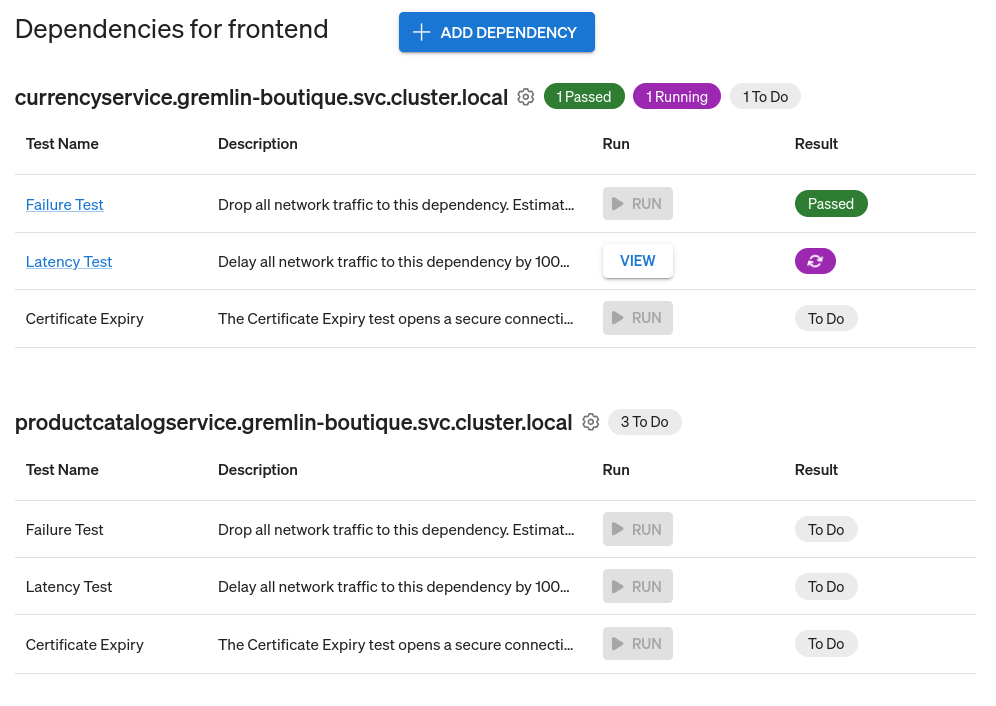The image size is (996, 706).
Task: Click the '3 To Do' badge for productcatalogservice
Action: pos(644,422)
